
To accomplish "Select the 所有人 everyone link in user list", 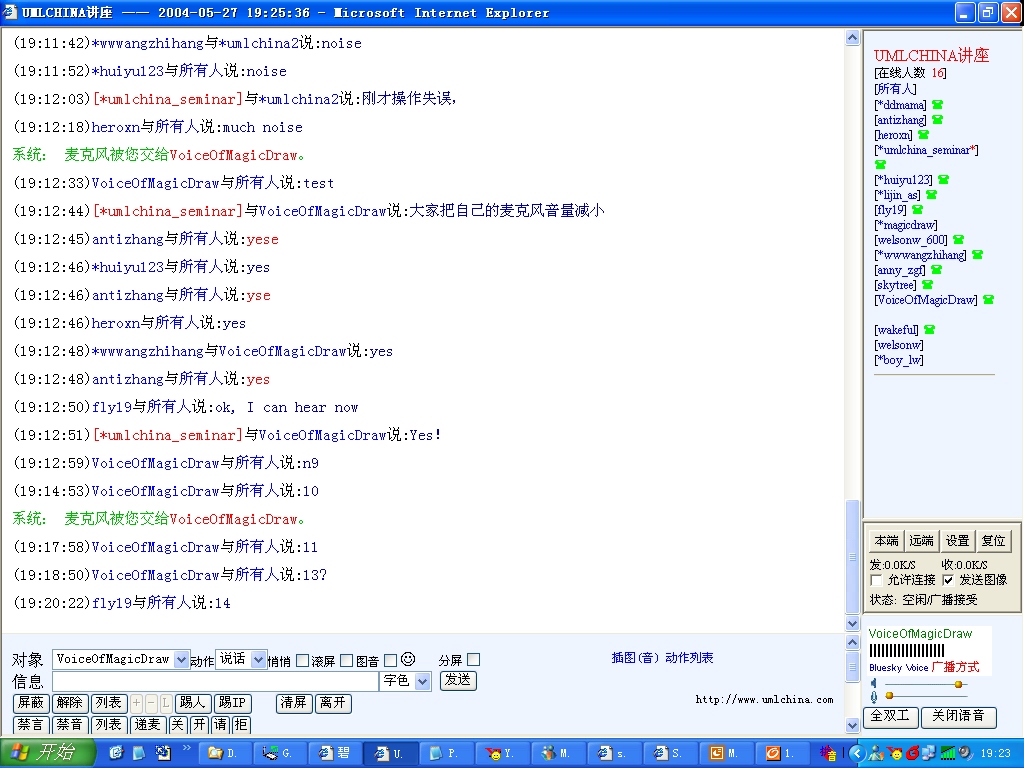I will pos(895,89).
